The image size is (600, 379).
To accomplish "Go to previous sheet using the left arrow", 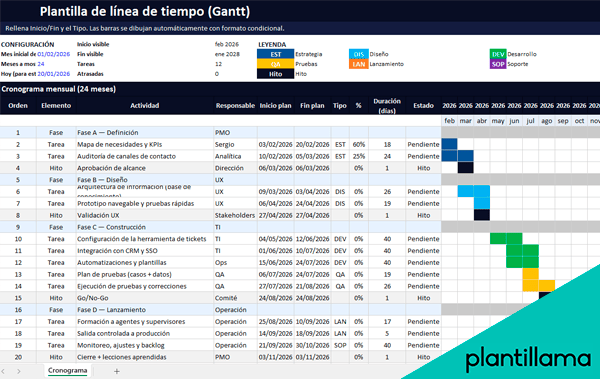I will pyautogui.click(x=3, y=371).
